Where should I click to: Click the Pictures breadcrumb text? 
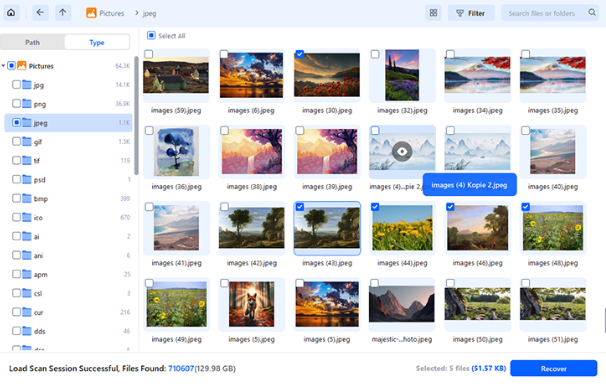[112, 13]
